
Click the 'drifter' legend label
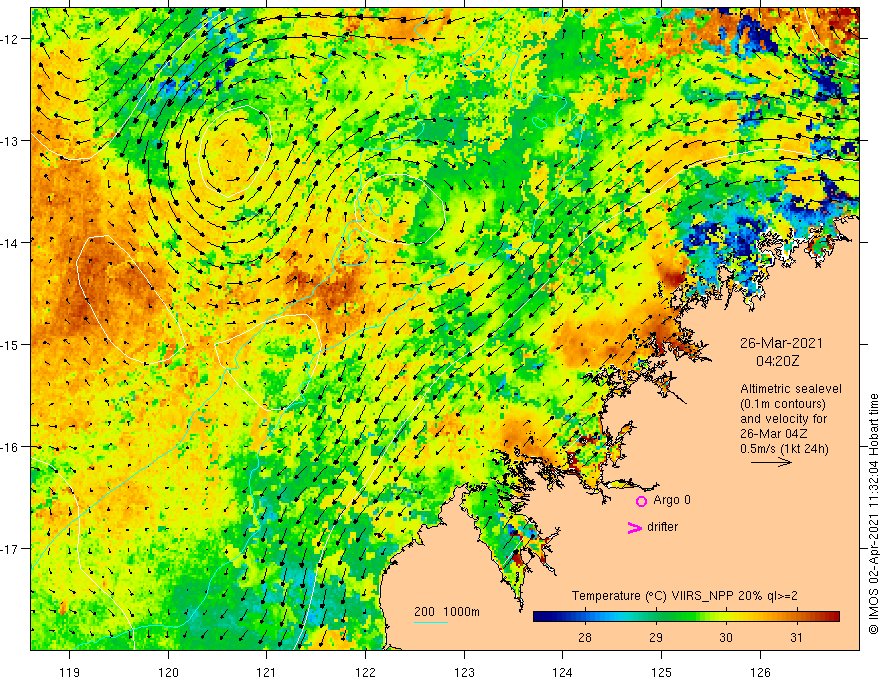coord(662,527)
